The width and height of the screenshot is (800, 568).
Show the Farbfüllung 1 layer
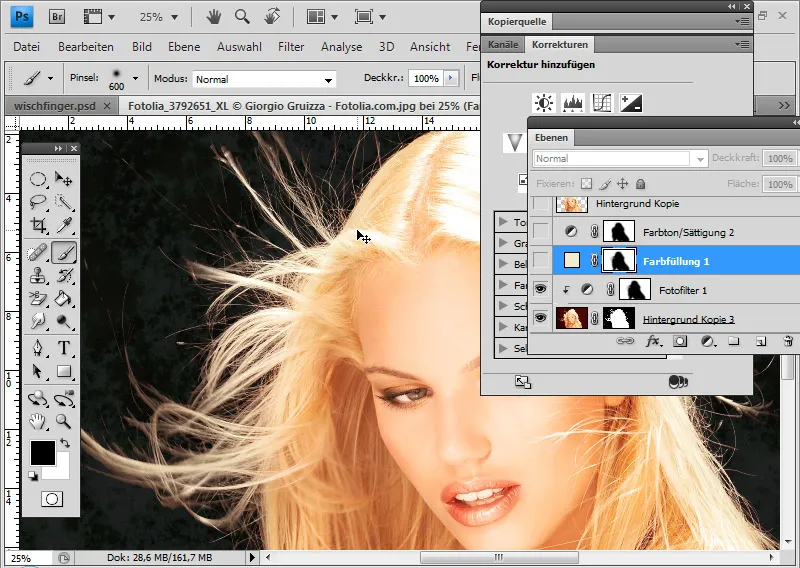click(540, 261)
